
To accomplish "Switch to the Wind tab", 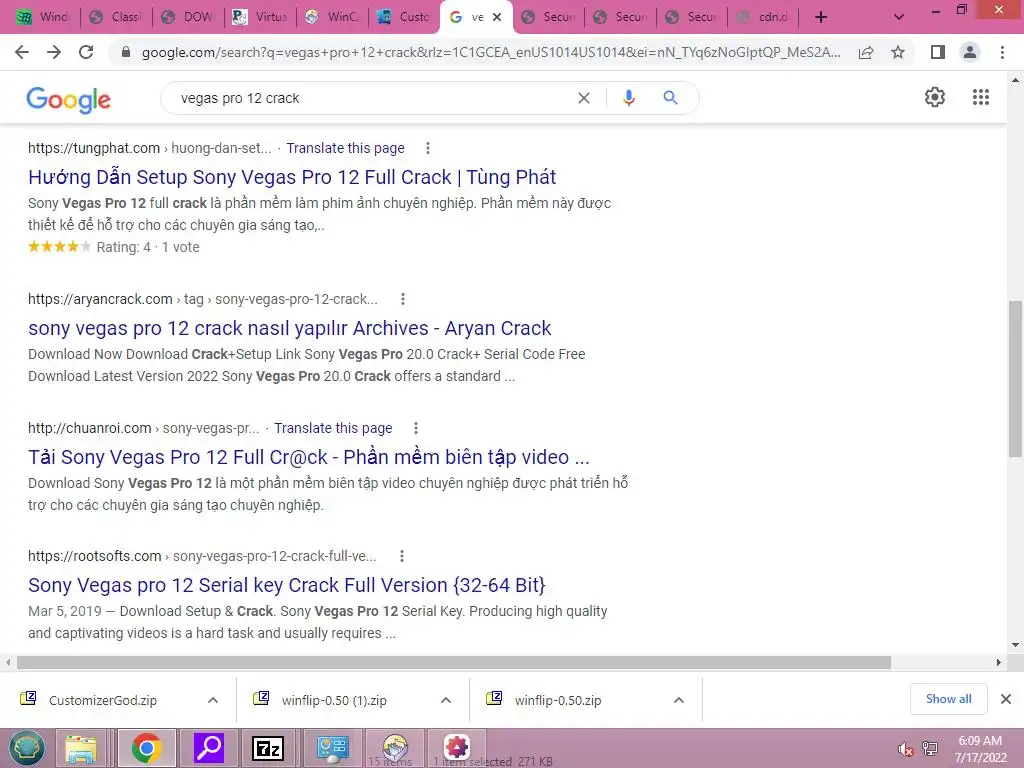I will [44, 17].
